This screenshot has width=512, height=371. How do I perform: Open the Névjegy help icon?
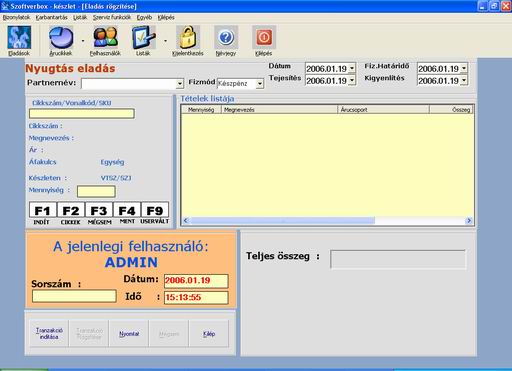[x=226, y=38]
